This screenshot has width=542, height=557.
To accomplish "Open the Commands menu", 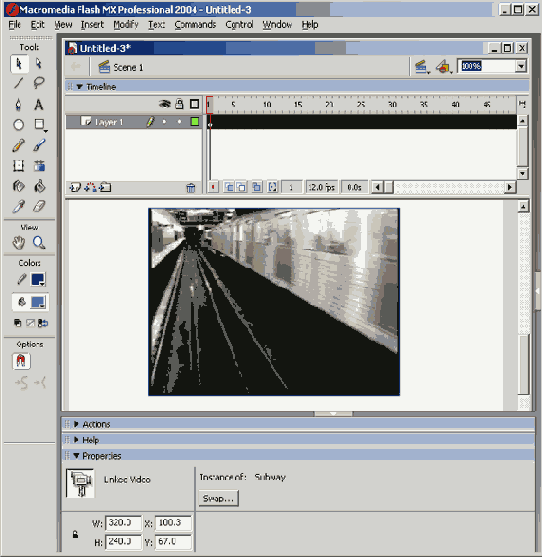I will tap(195, 25).
